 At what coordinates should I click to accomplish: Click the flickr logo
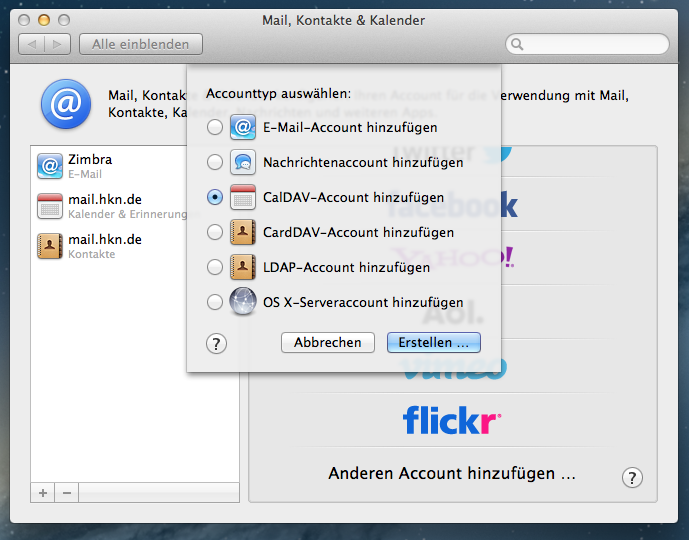[451, 420]
